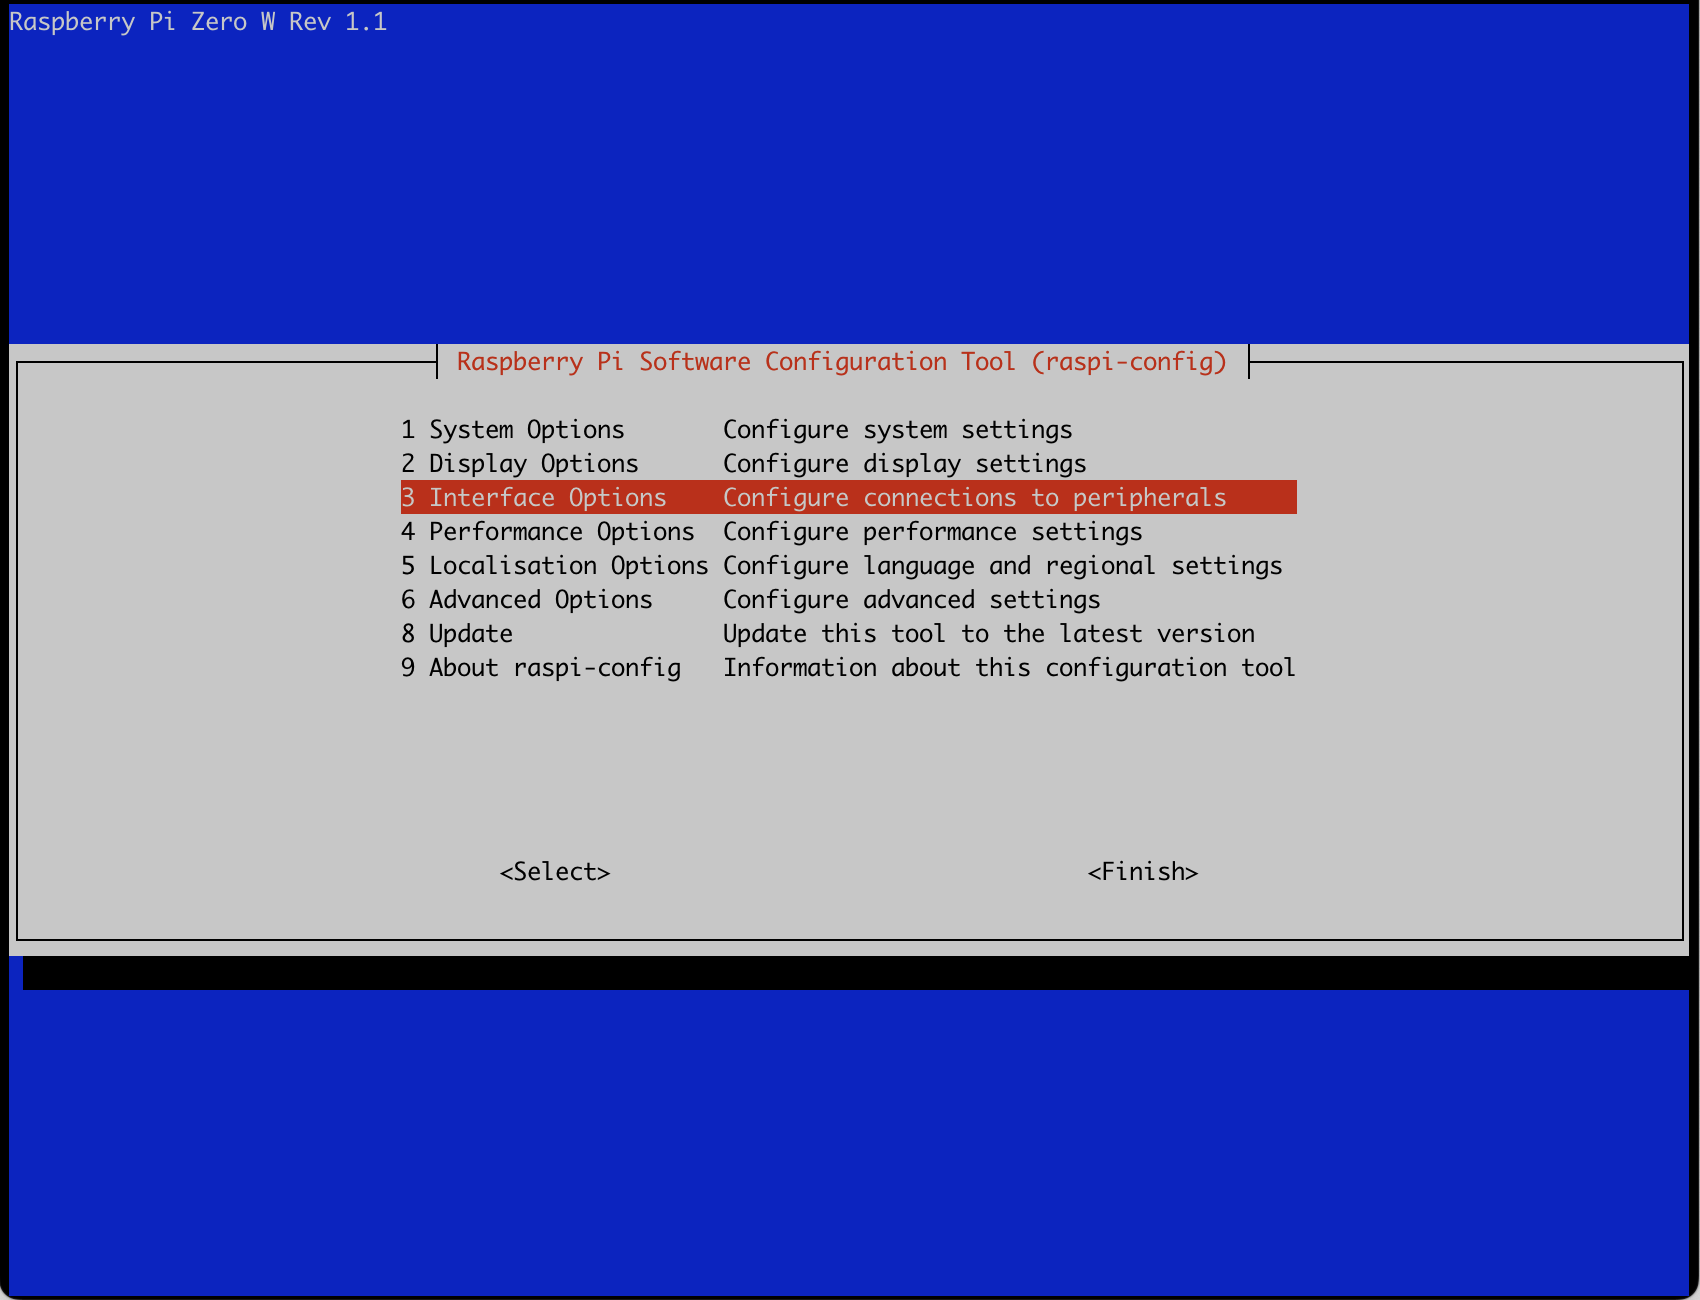The width and height of the screenshot is (1700, 1300).
Task: Click the raspi-config dialog title
Action: (842, 362)
